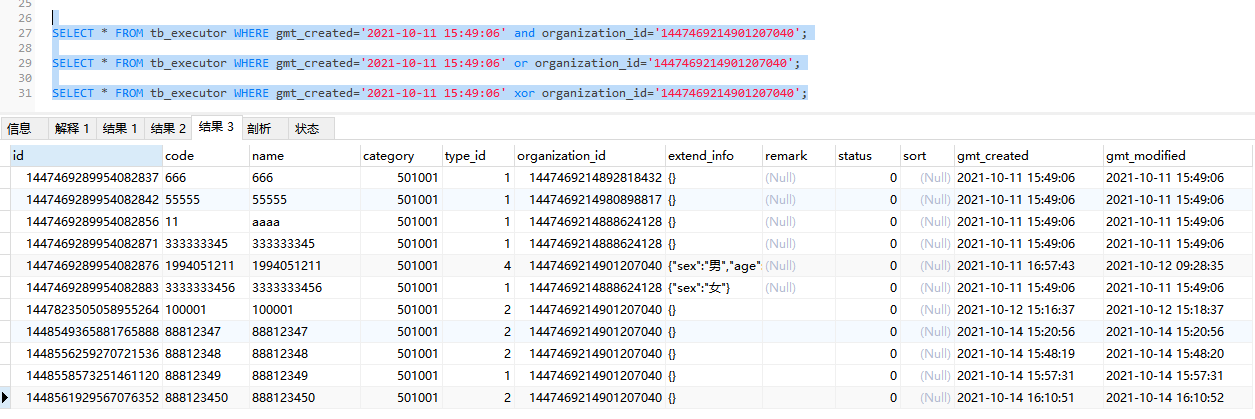Select gmt_modified cell 2021-10-14 15:57:31
Screen dimensions: 1255x419
(1177, 375)
